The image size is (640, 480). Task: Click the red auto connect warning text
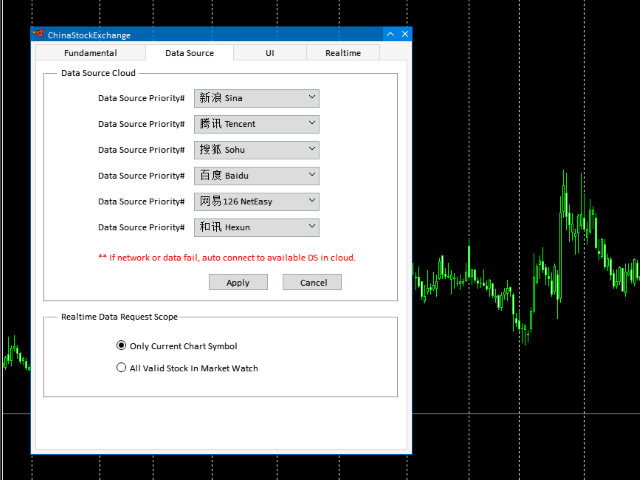pyautogui.click(x=227, y=257)
